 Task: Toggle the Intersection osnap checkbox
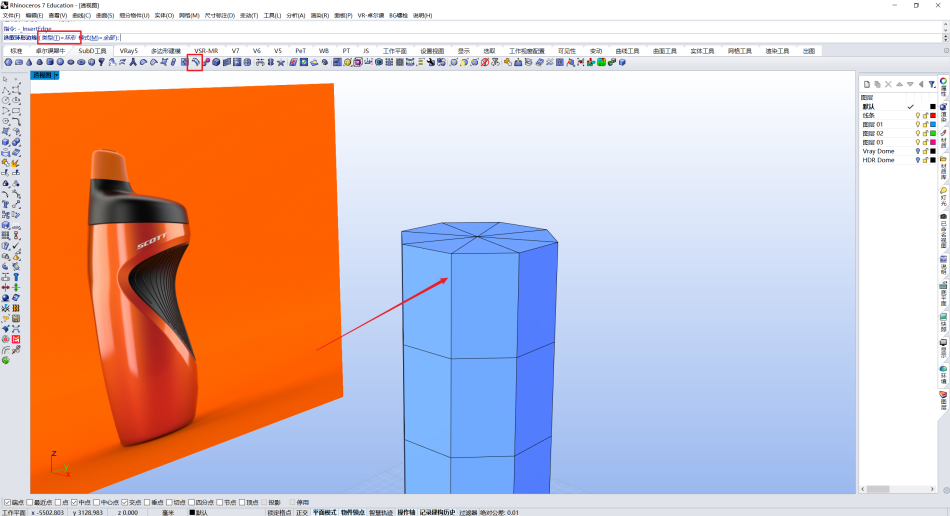[124, 503]
